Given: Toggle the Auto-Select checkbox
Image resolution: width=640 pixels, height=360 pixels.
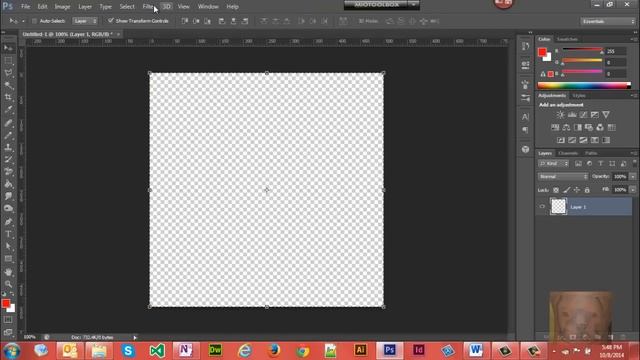Looking at the screenshot, I should 34,21.
